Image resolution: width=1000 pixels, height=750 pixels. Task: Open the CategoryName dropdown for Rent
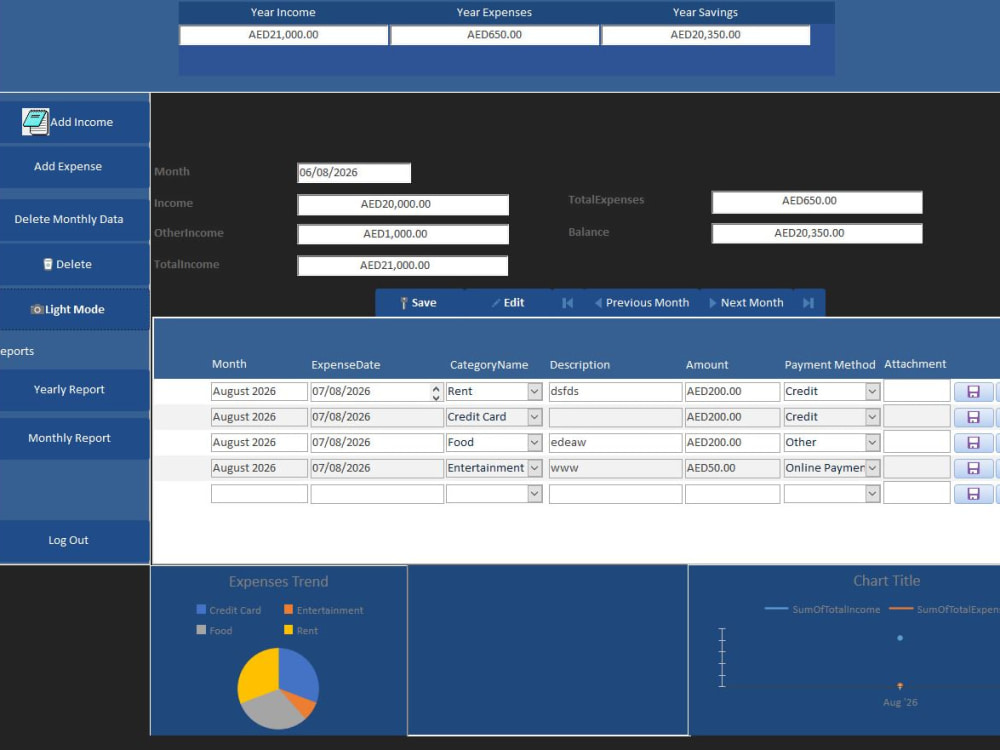coord(534,392)
